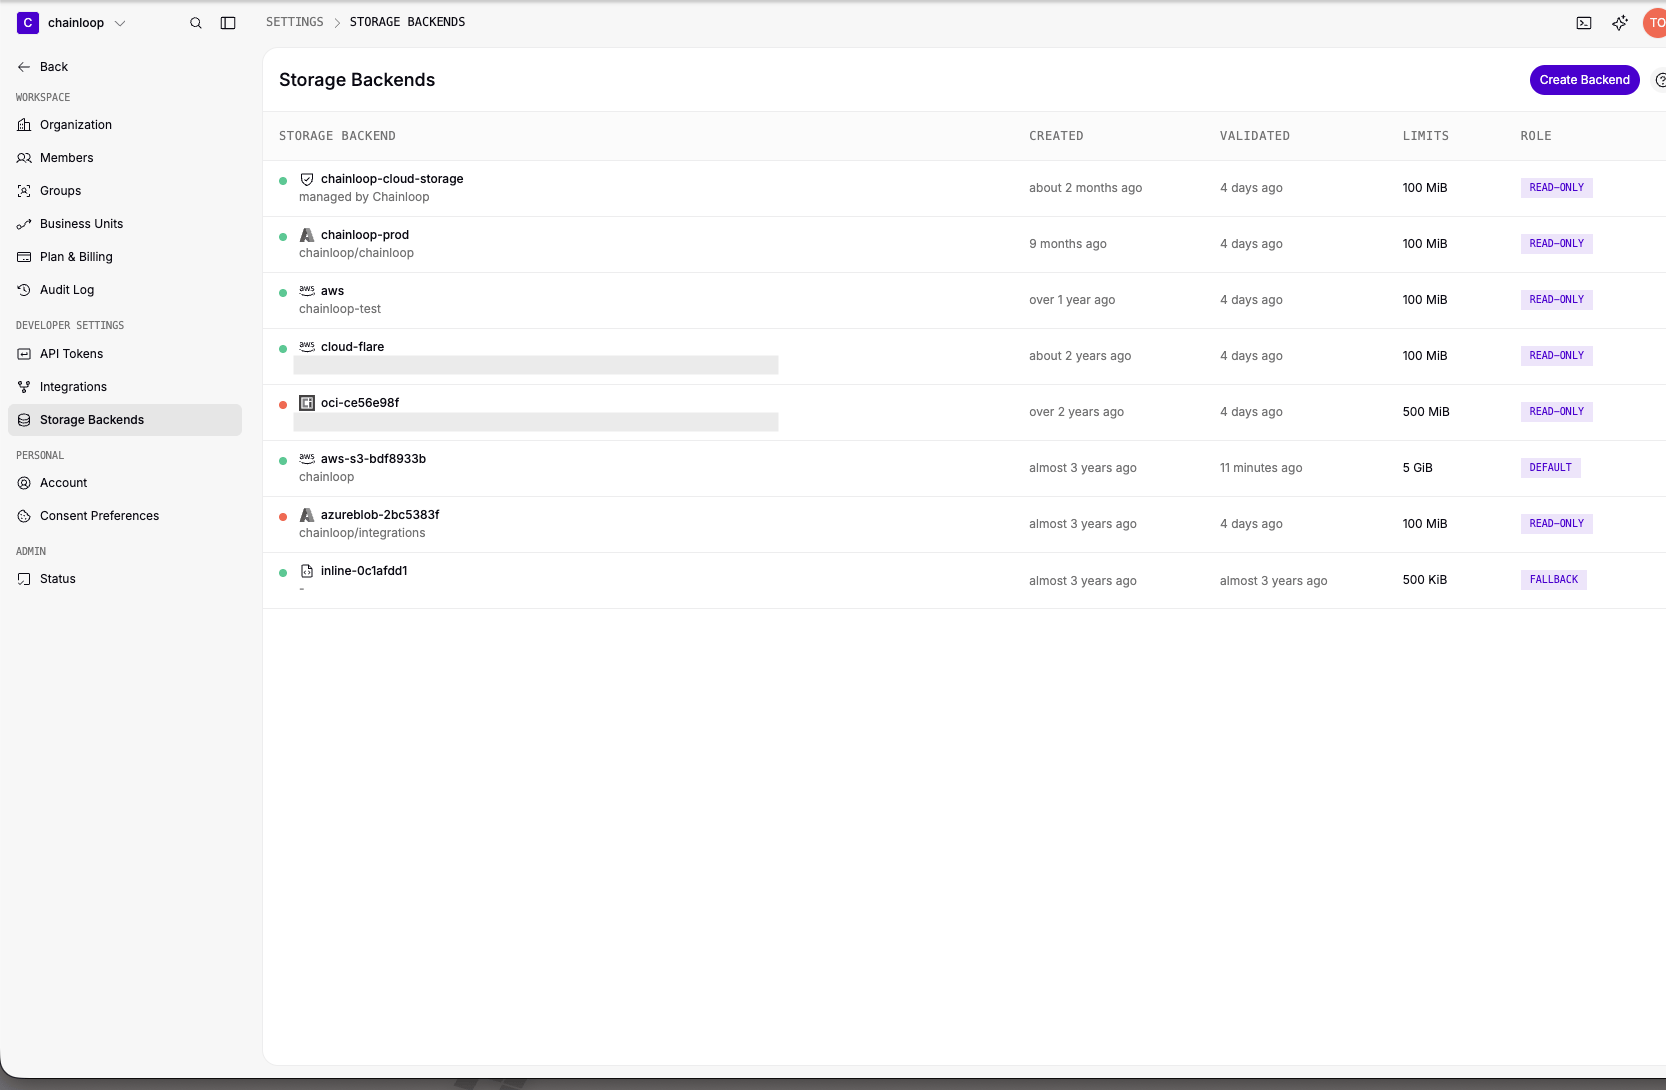Click the CREATED column header

(1056, 136)
